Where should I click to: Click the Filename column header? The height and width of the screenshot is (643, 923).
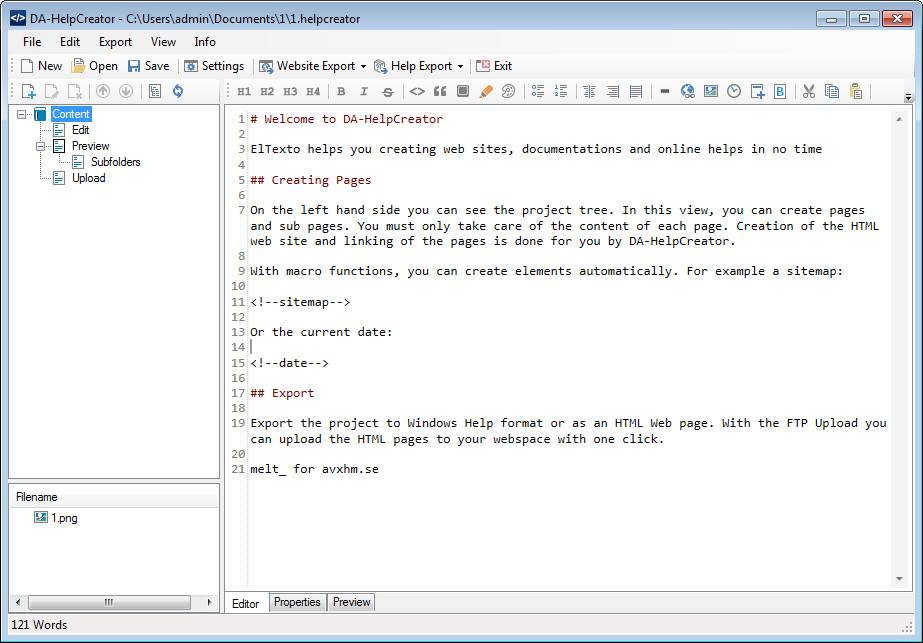114,497
